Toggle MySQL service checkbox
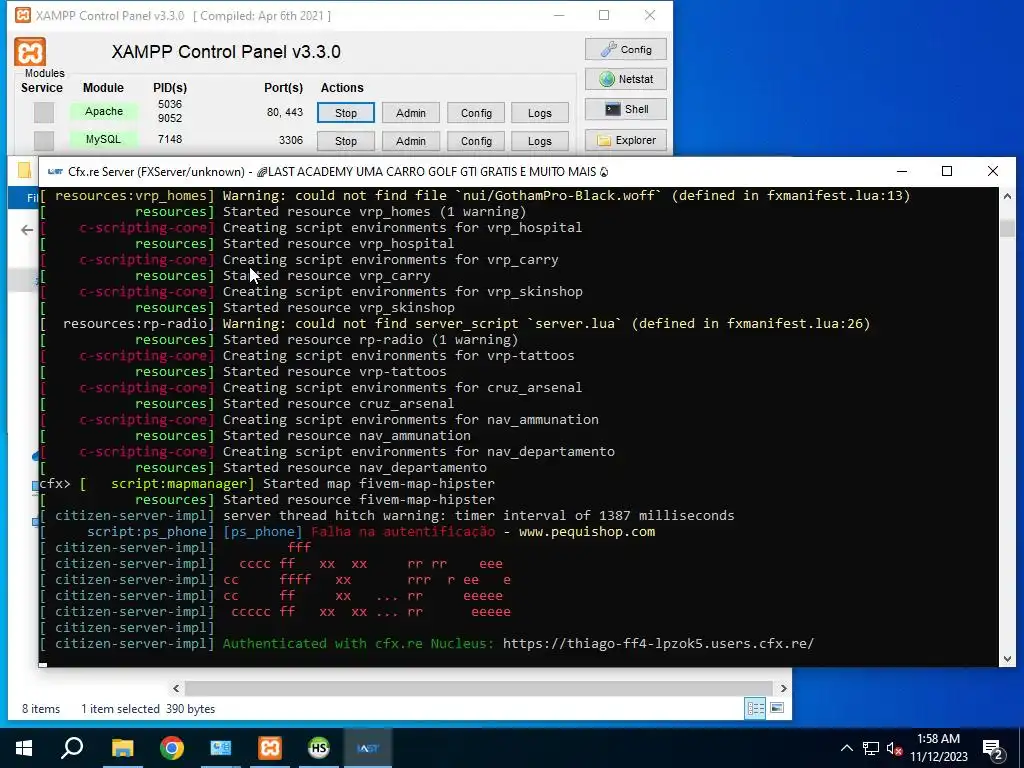The height and width of the screenshot is (768, 1024). 44,140
